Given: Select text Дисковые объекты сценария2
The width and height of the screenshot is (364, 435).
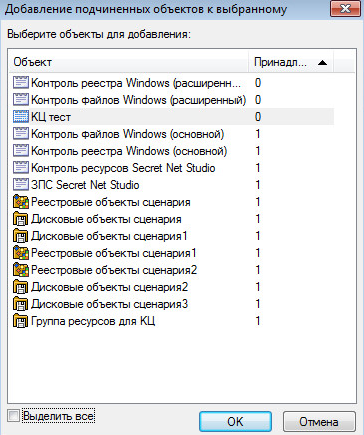Looking at the screenshot, I should (x=109, y=287).
